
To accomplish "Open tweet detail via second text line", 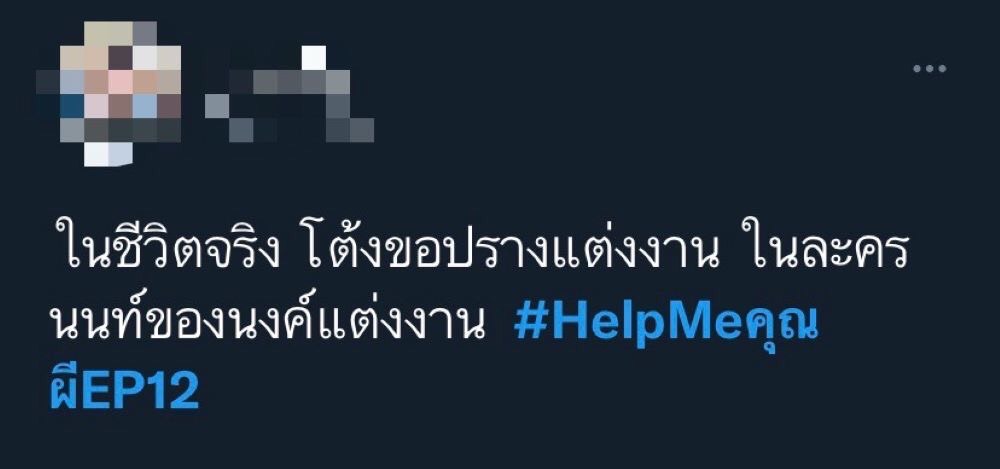I will pyautogui.click(x=434, y=324).
